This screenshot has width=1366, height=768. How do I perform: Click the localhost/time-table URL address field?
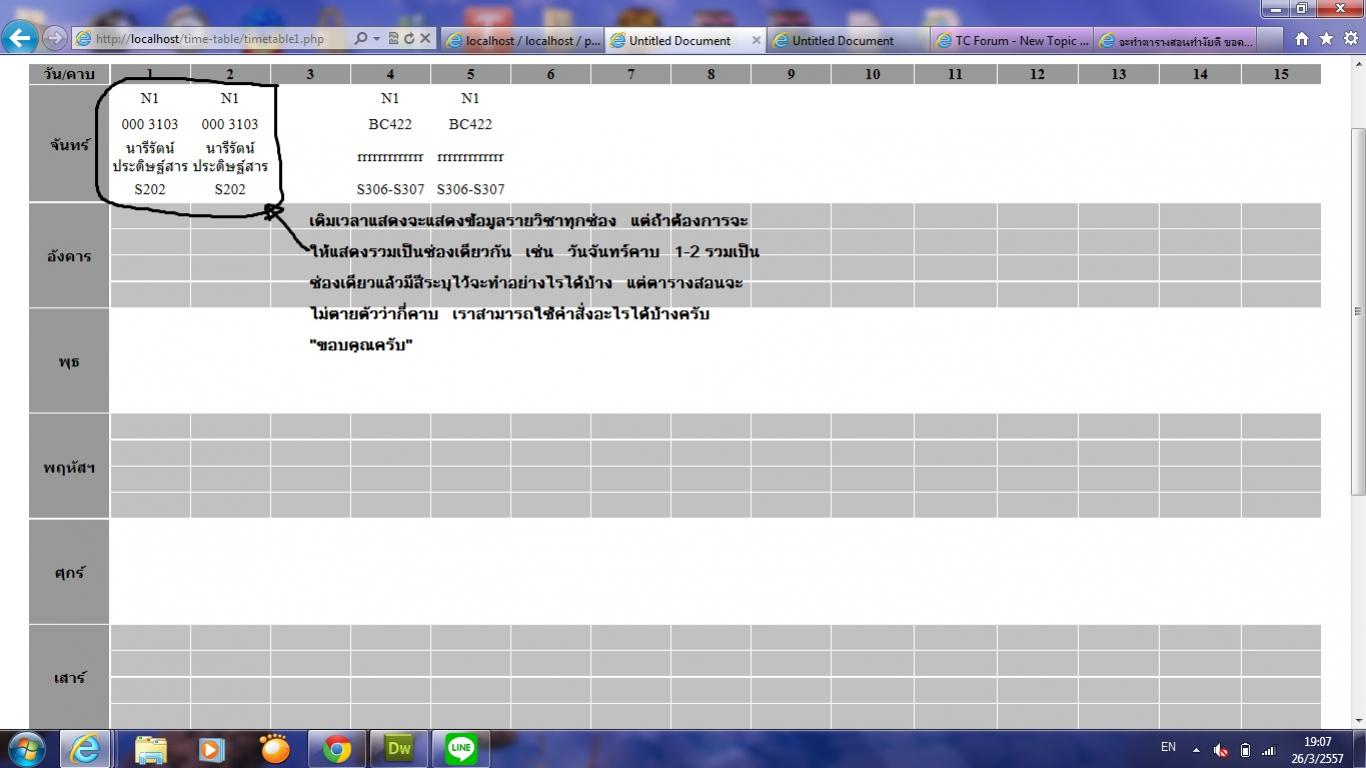pos(212,39)
